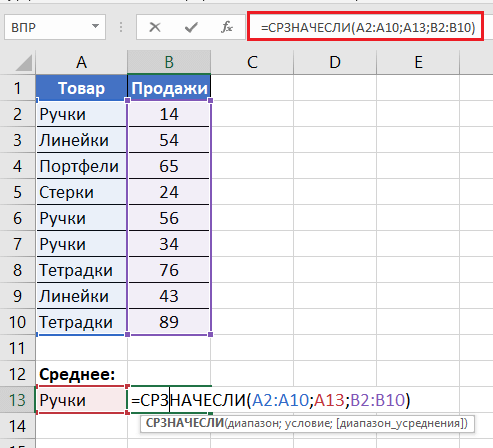Select the cell containing Портфели
Image resolution: width=493 pixels, height=448 pixels.
pyautogui.click(x=81, y=166)
